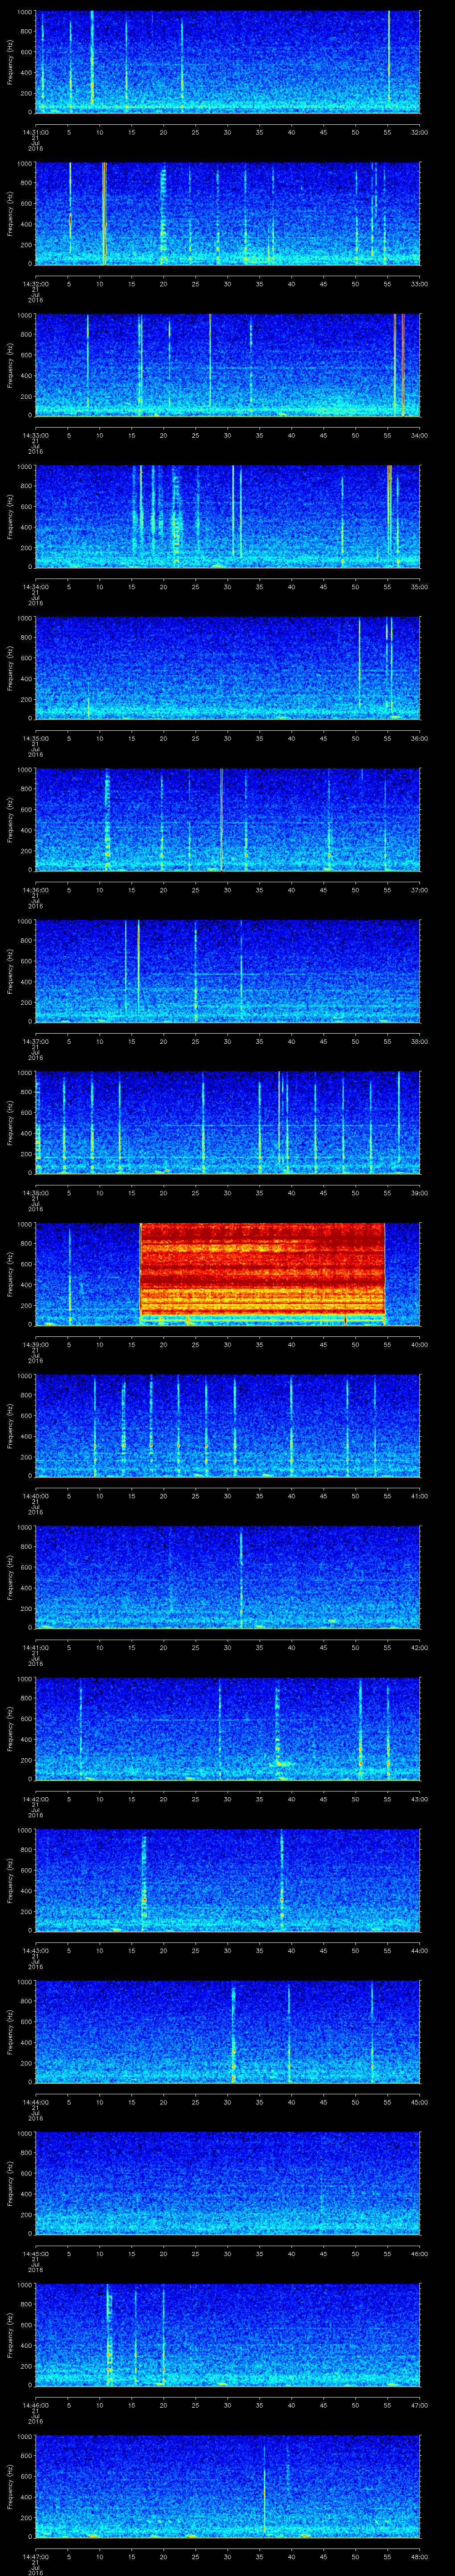Click the "1000" frequency tick of the 14:44:00 panel
The image size is (455, 2576).
[x=25, y=1982]
